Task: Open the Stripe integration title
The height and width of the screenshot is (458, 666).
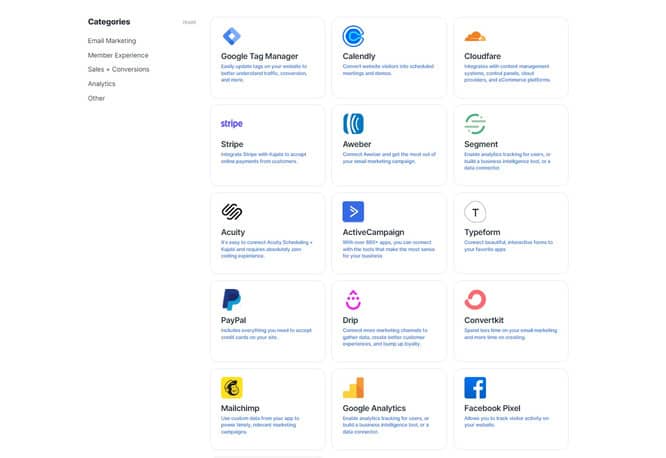Action: [x=232, y=144]
